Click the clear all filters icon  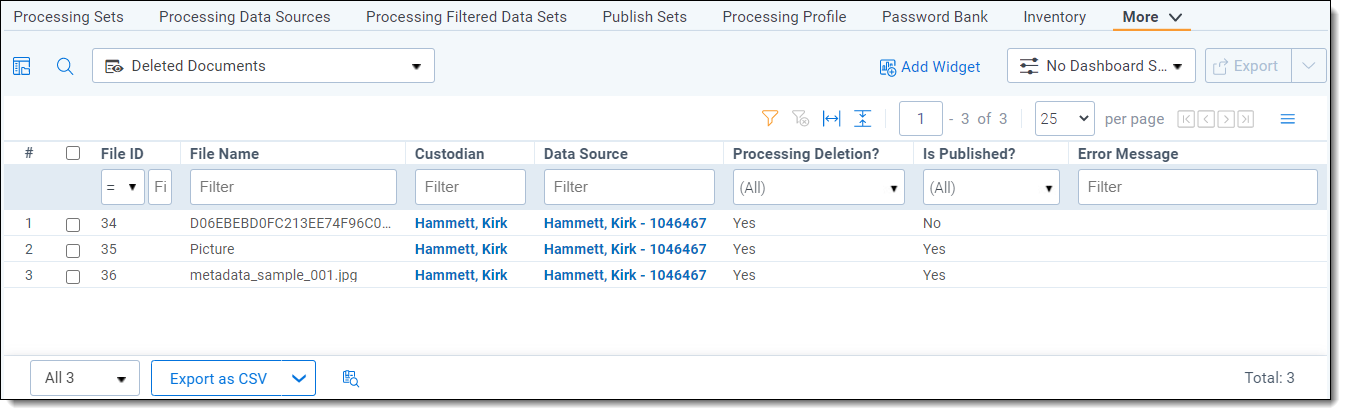click(x=800, y=119)
